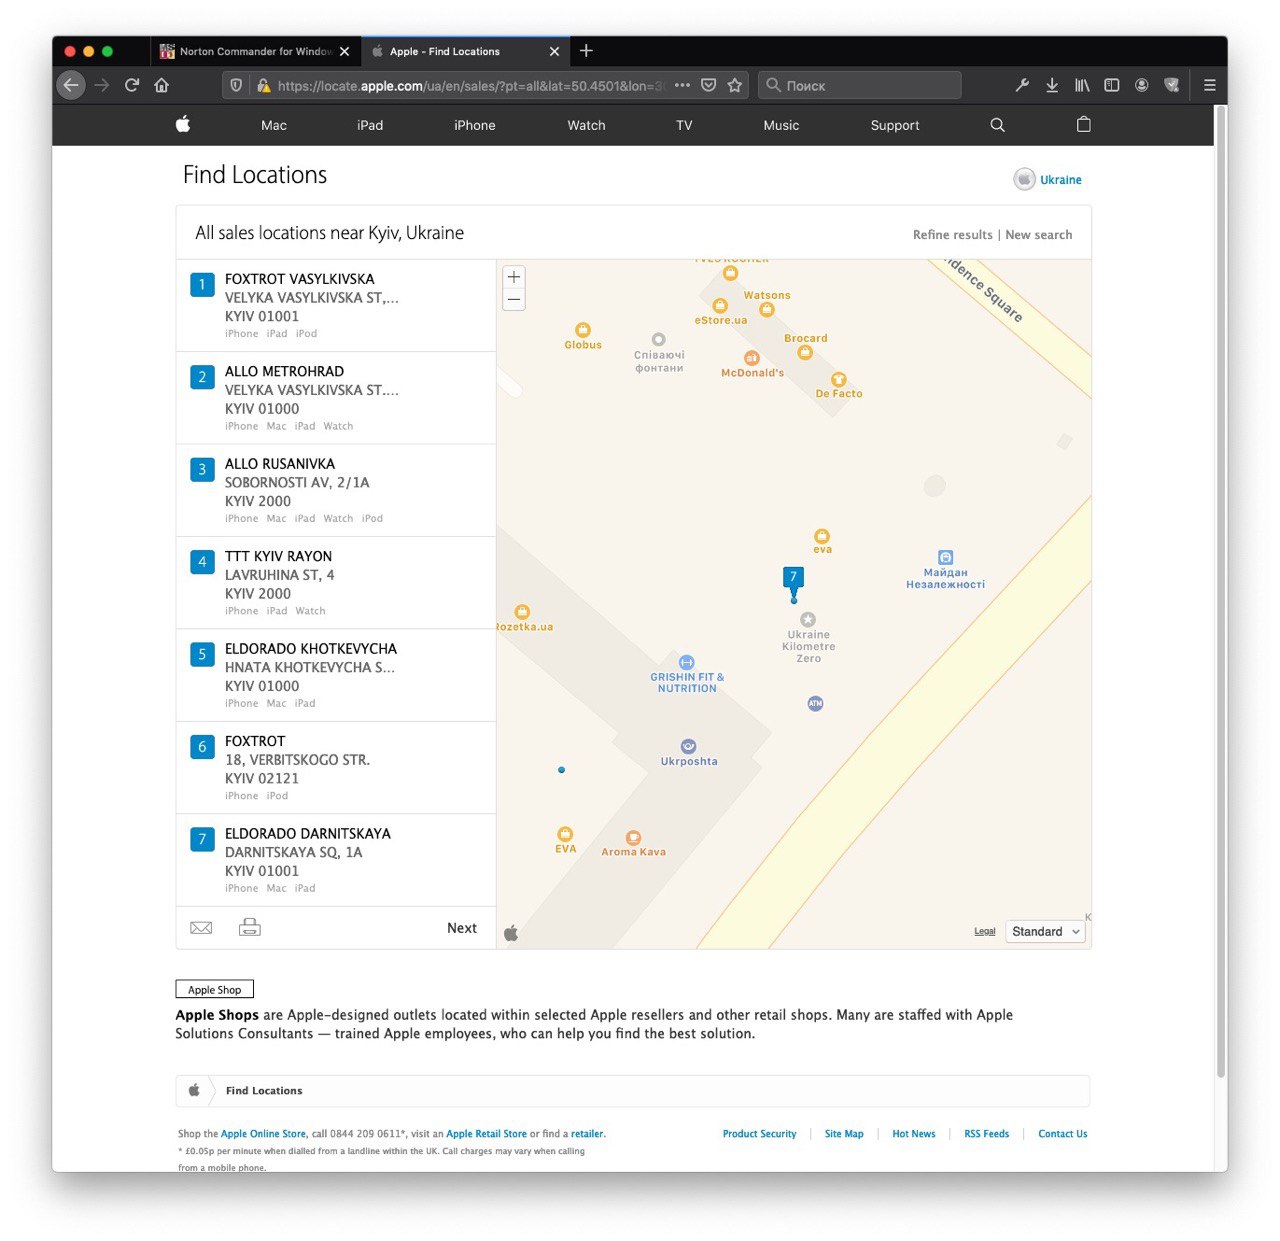Go to Next page of results
This screenshot has width=1280, height=1241.
462,928
